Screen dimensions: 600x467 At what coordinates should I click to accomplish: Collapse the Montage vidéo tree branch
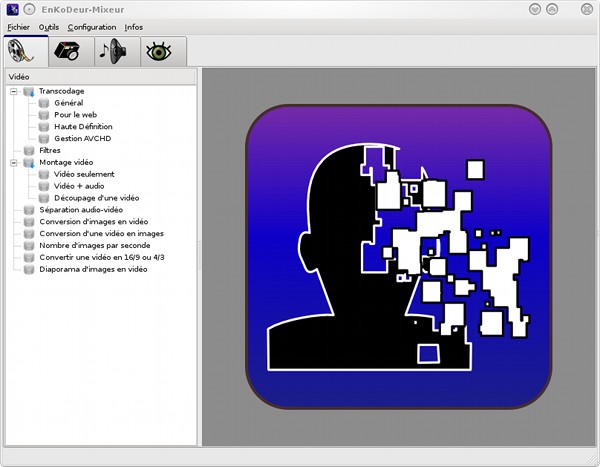tap(14, 163)
